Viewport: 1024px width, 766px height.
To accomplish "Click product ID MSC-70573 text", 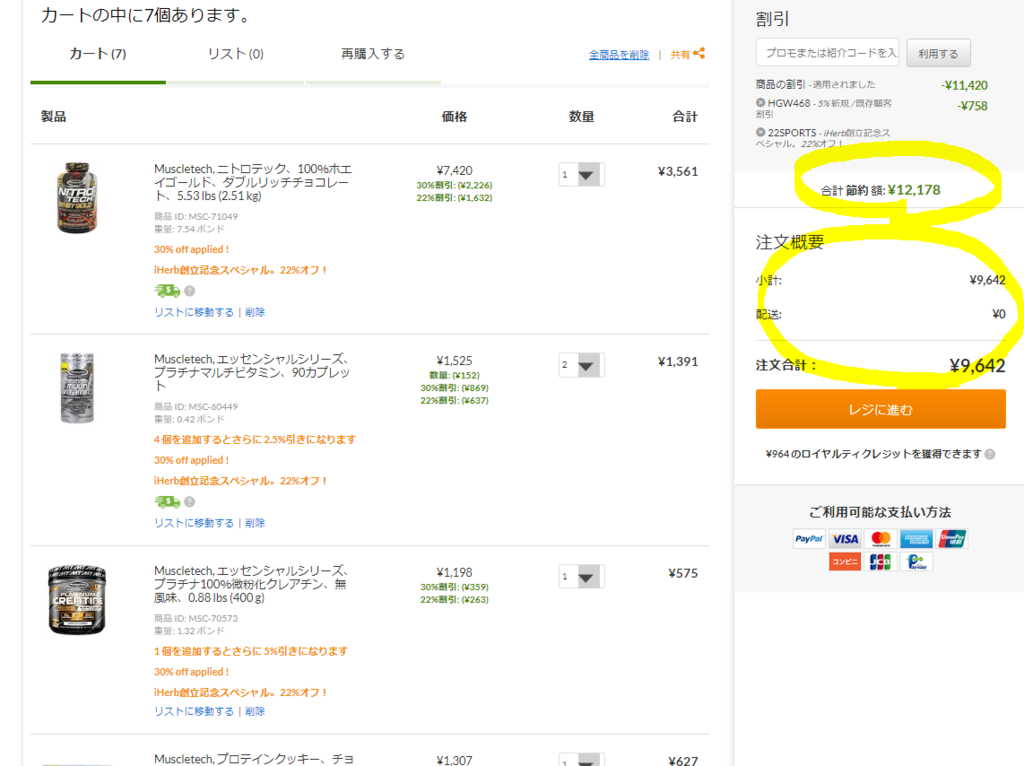I will click(x=196, y=618).
